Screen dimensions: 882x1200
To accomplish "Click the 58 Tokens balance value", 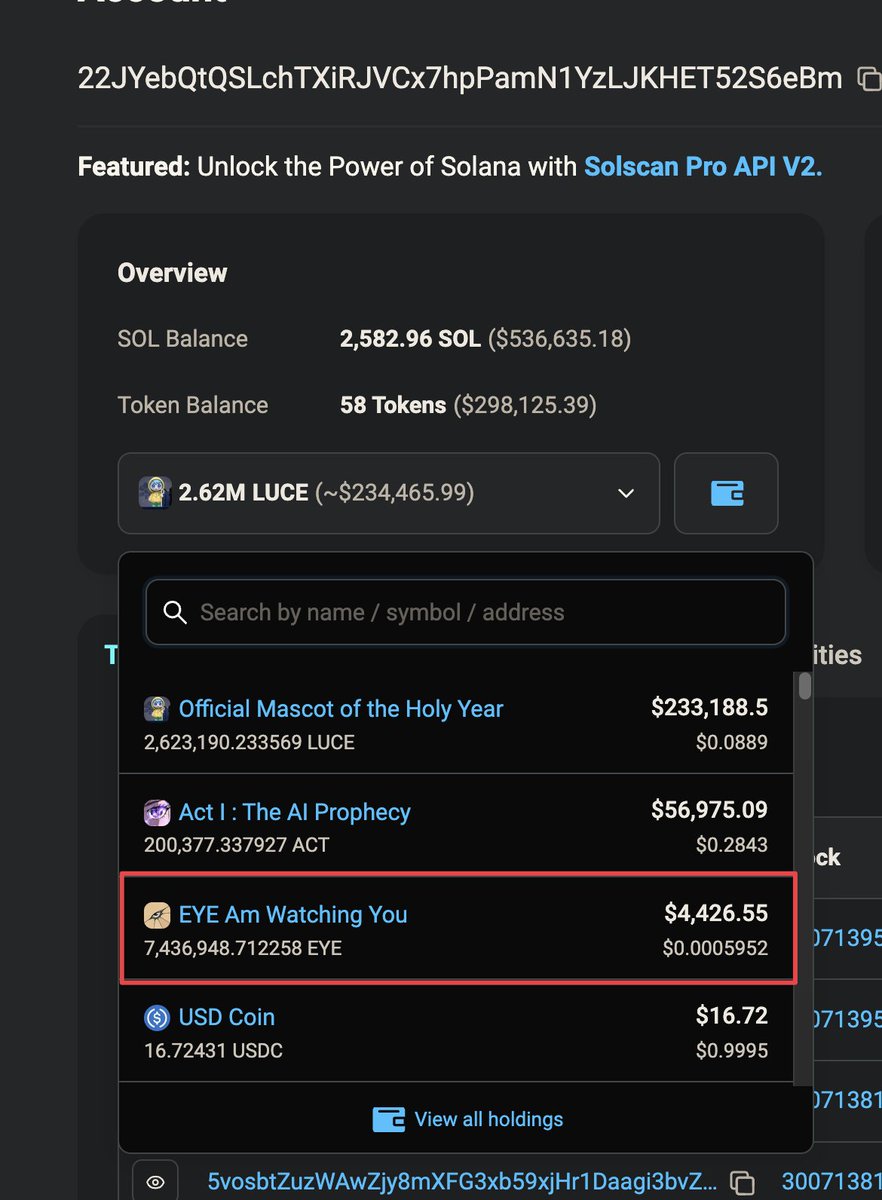I will (393, 405).
